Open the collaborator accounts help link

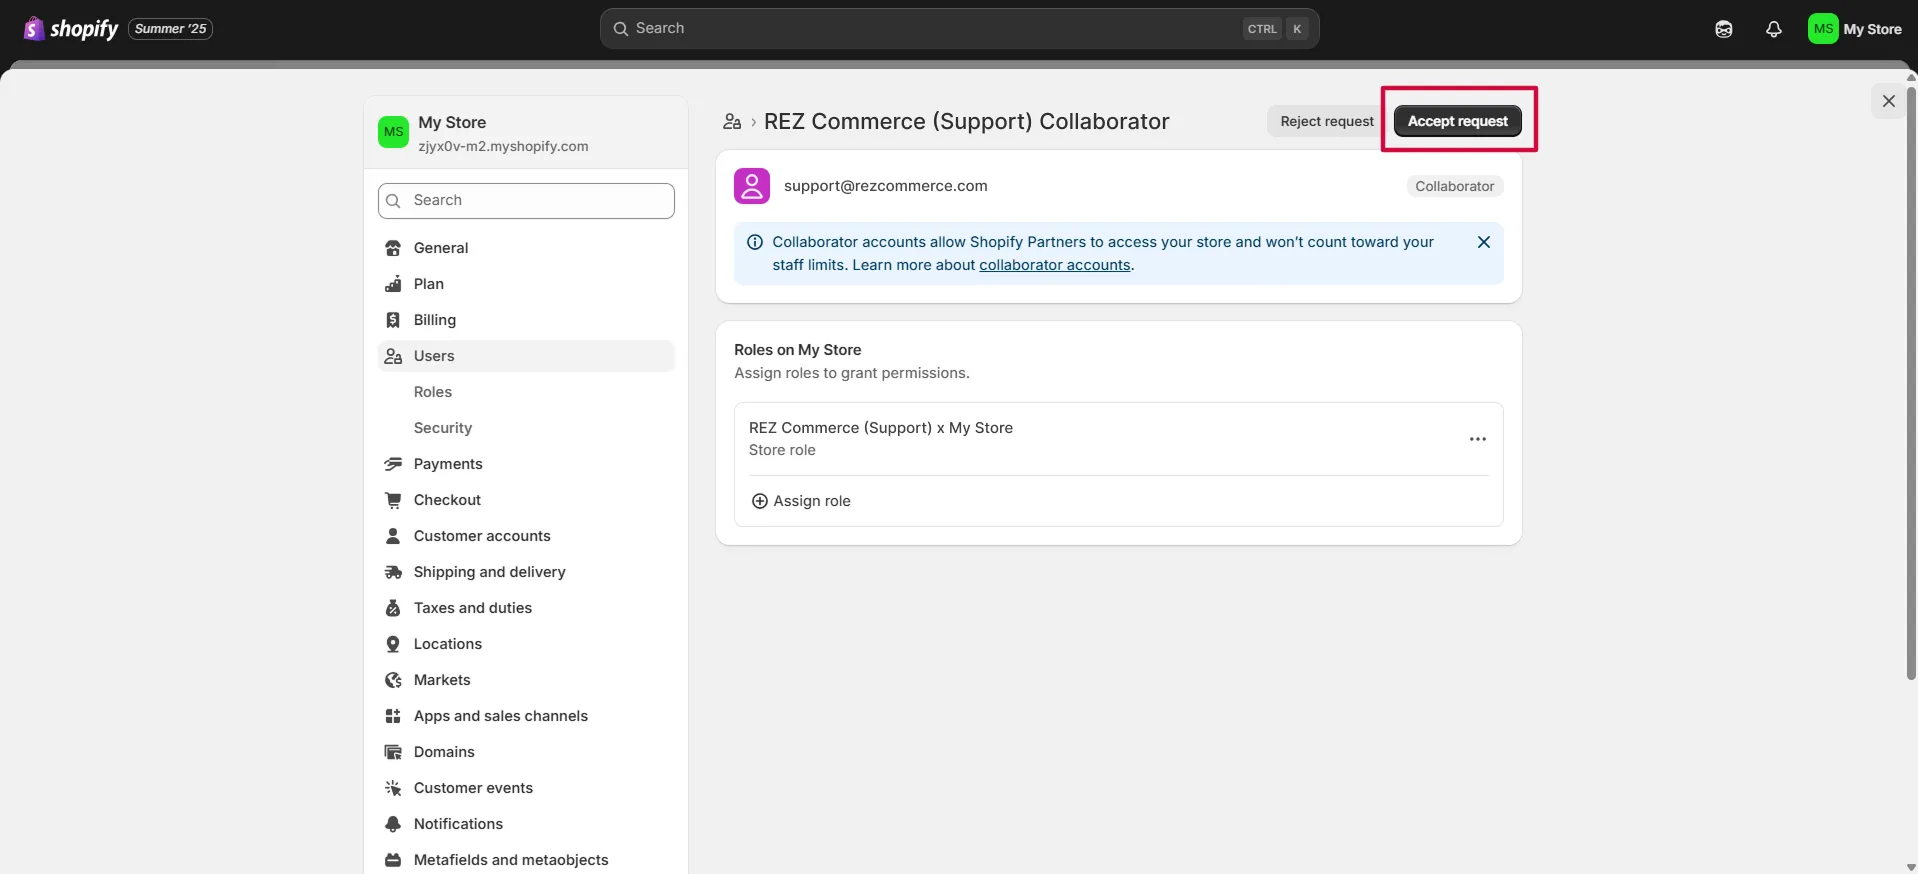1055,265
